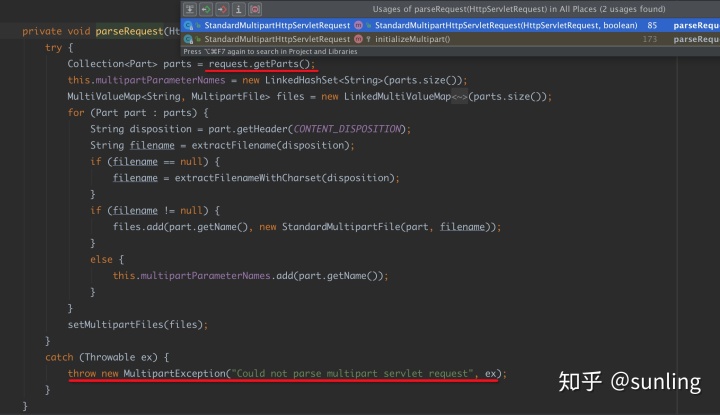Select the initializeMultipart() usage row

click(x=450, y=39)
